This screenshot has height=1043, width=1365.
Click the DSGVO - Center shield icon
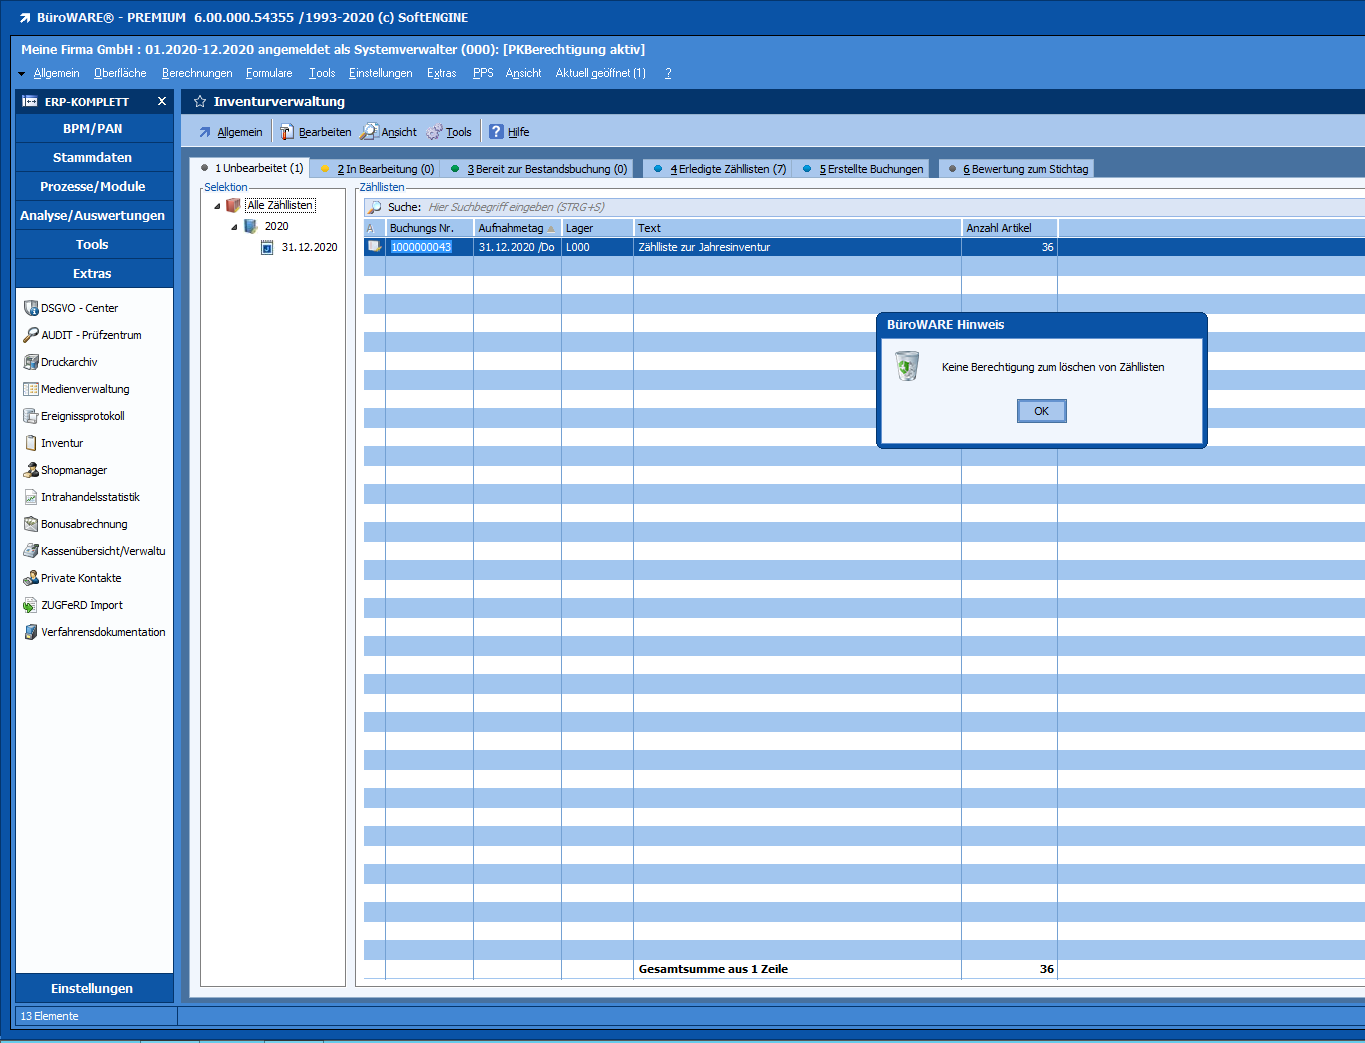tap(31, 308)
